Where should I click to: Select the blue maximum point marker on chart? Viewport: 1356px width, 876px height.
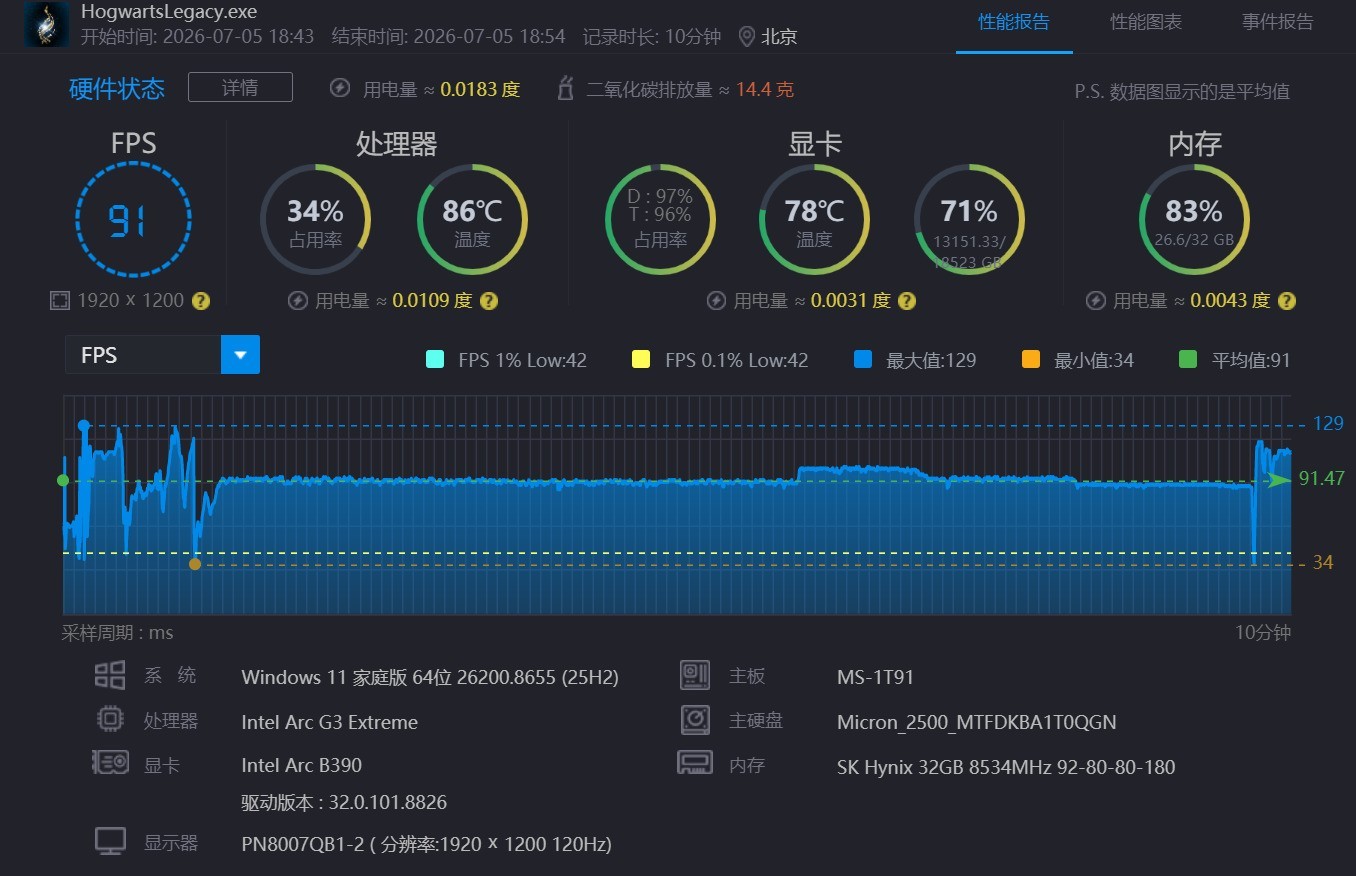click(x=84, y=425)
